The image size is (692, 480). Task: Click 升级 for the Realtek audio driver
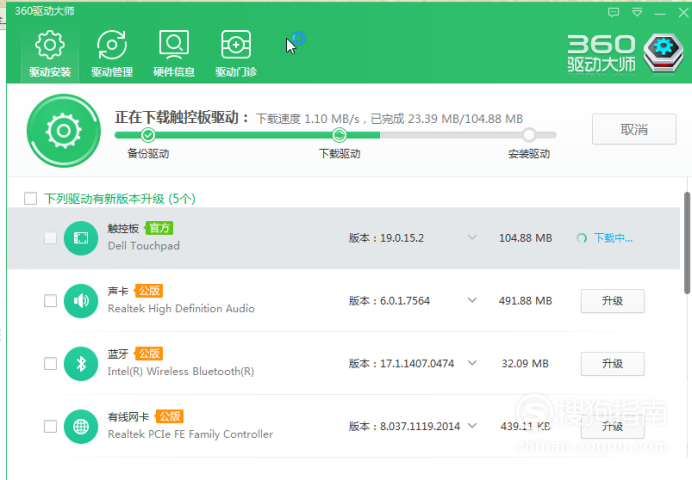(x=613, y=301)
